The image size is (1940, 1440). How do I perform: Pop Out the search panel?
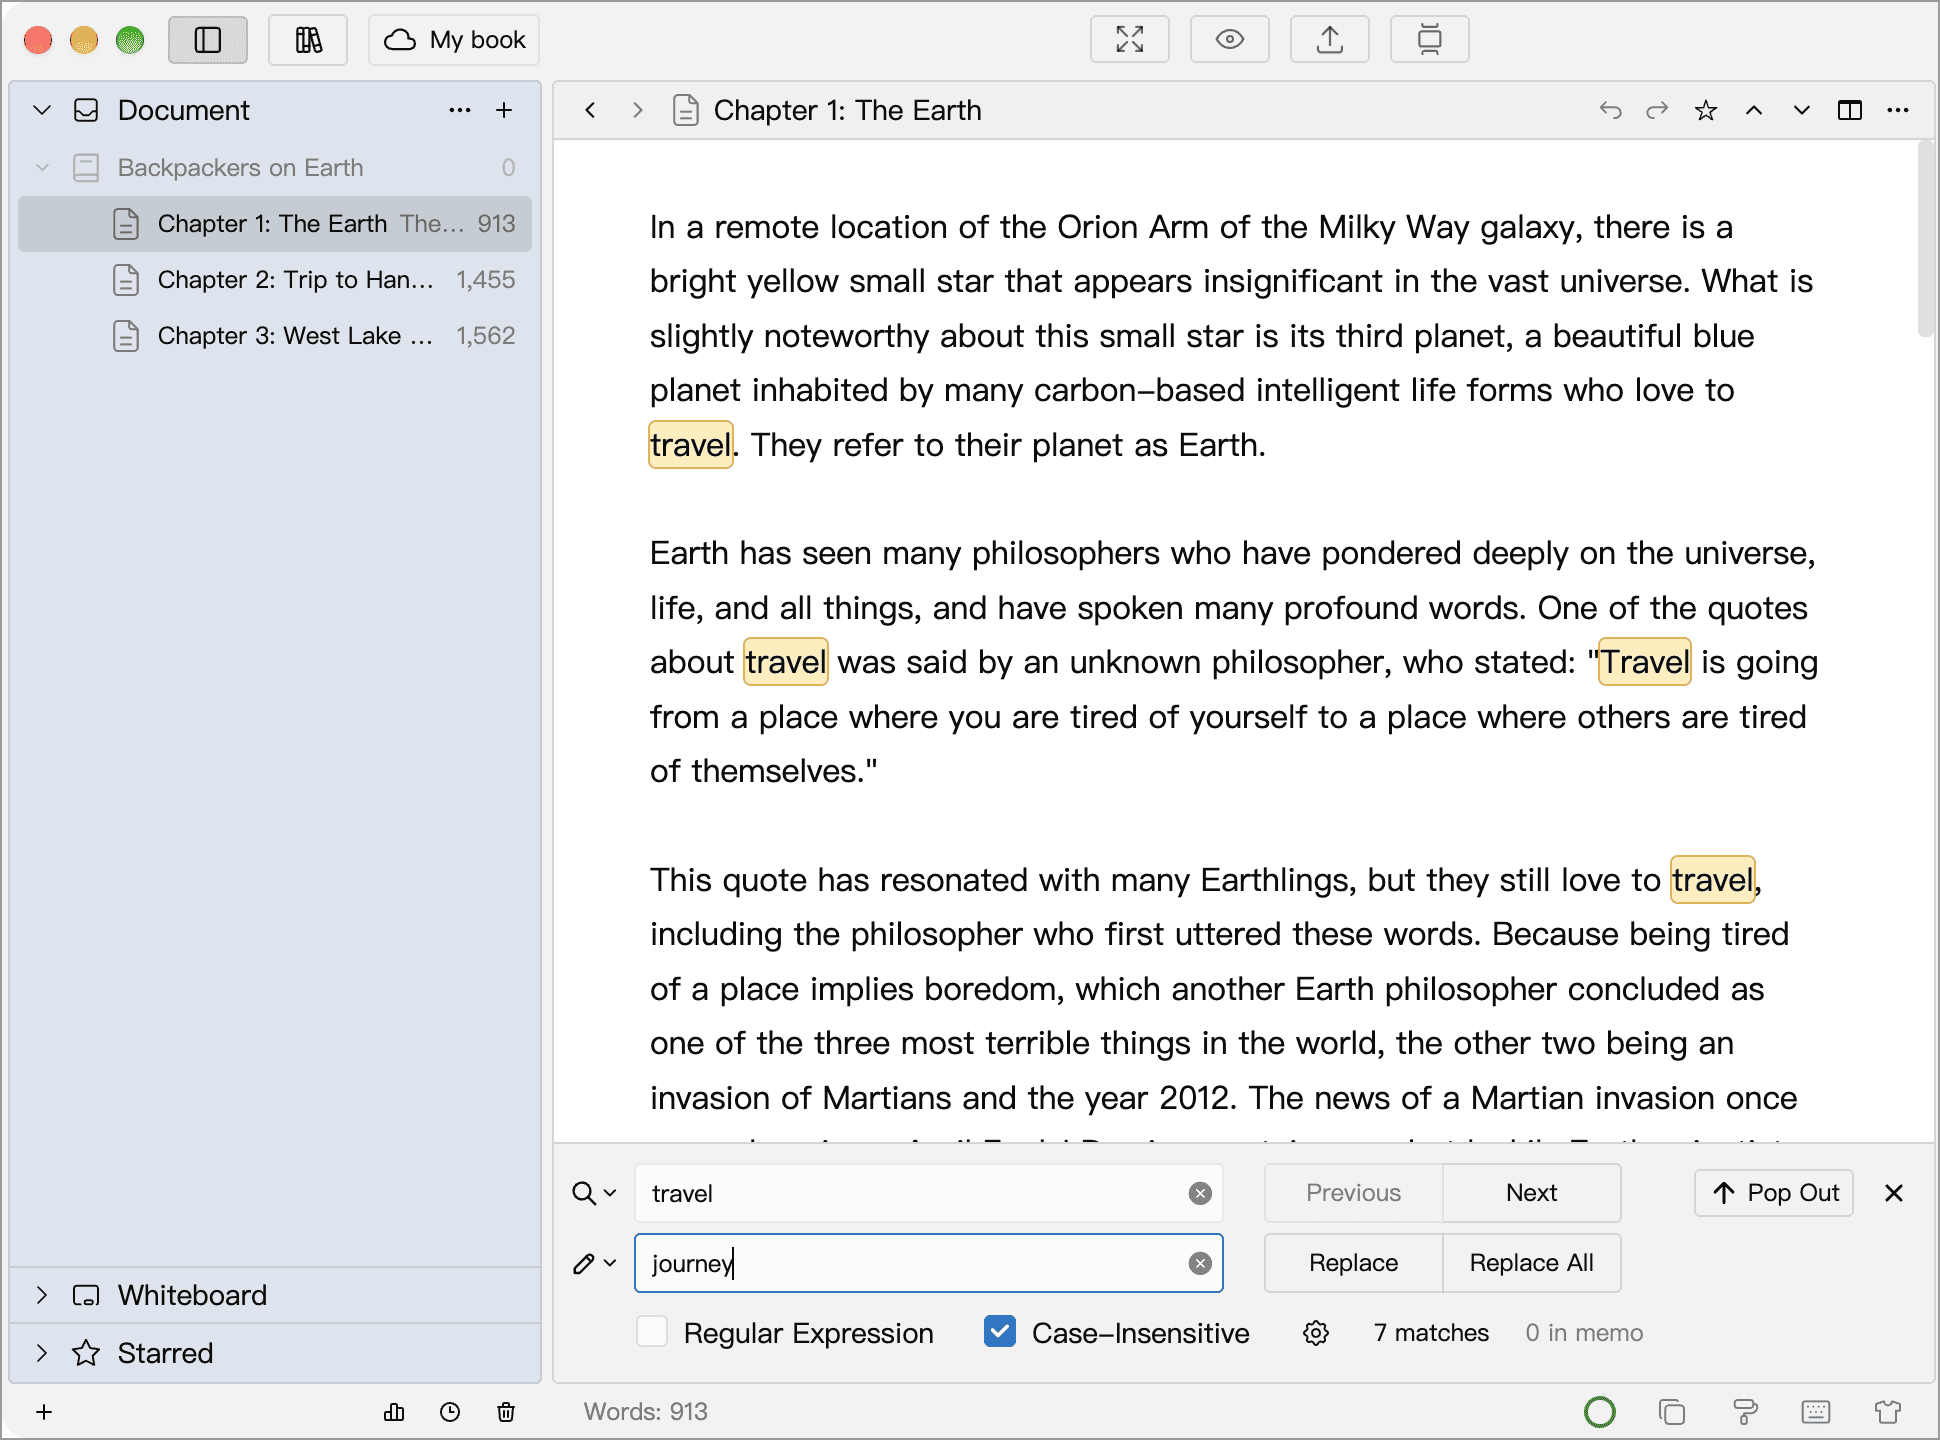(x=1774, y=1193)
